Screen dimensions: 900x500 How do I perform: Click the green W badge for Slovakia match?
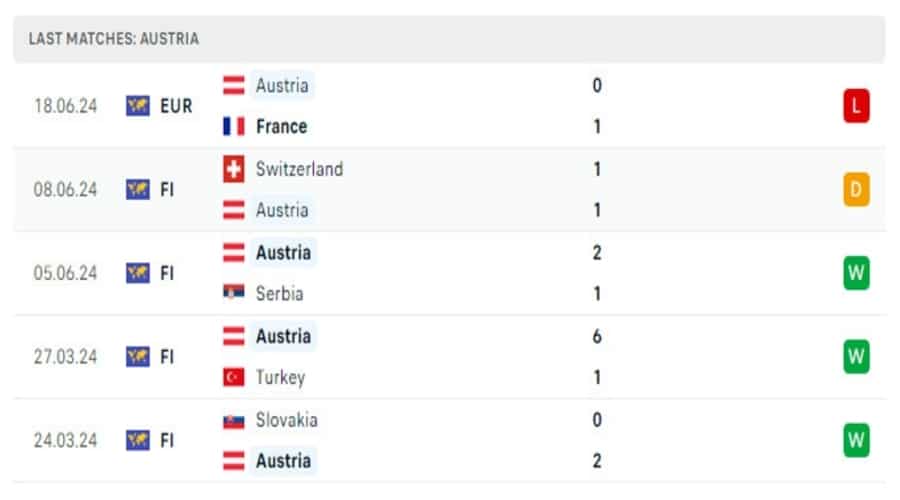coord(856,440)
